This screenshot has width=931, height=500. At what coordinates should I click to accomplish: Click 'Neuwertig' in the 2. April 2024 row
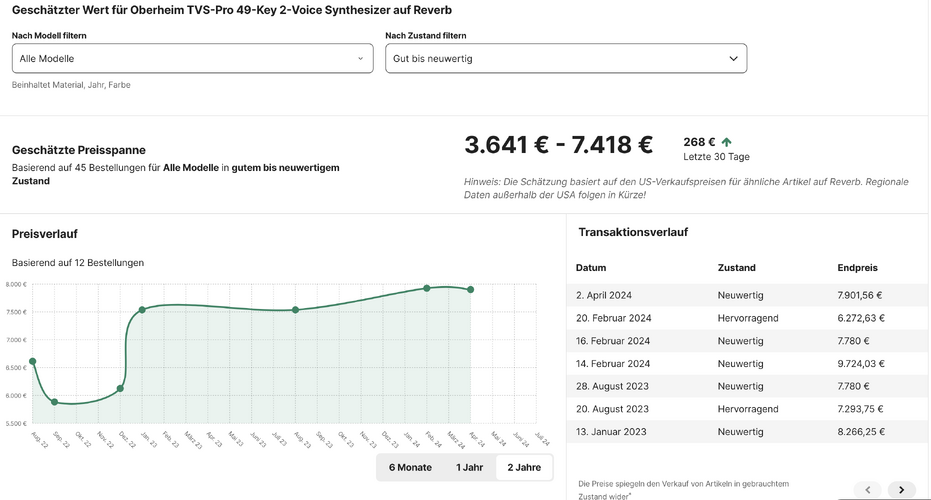tap(740, 295)
